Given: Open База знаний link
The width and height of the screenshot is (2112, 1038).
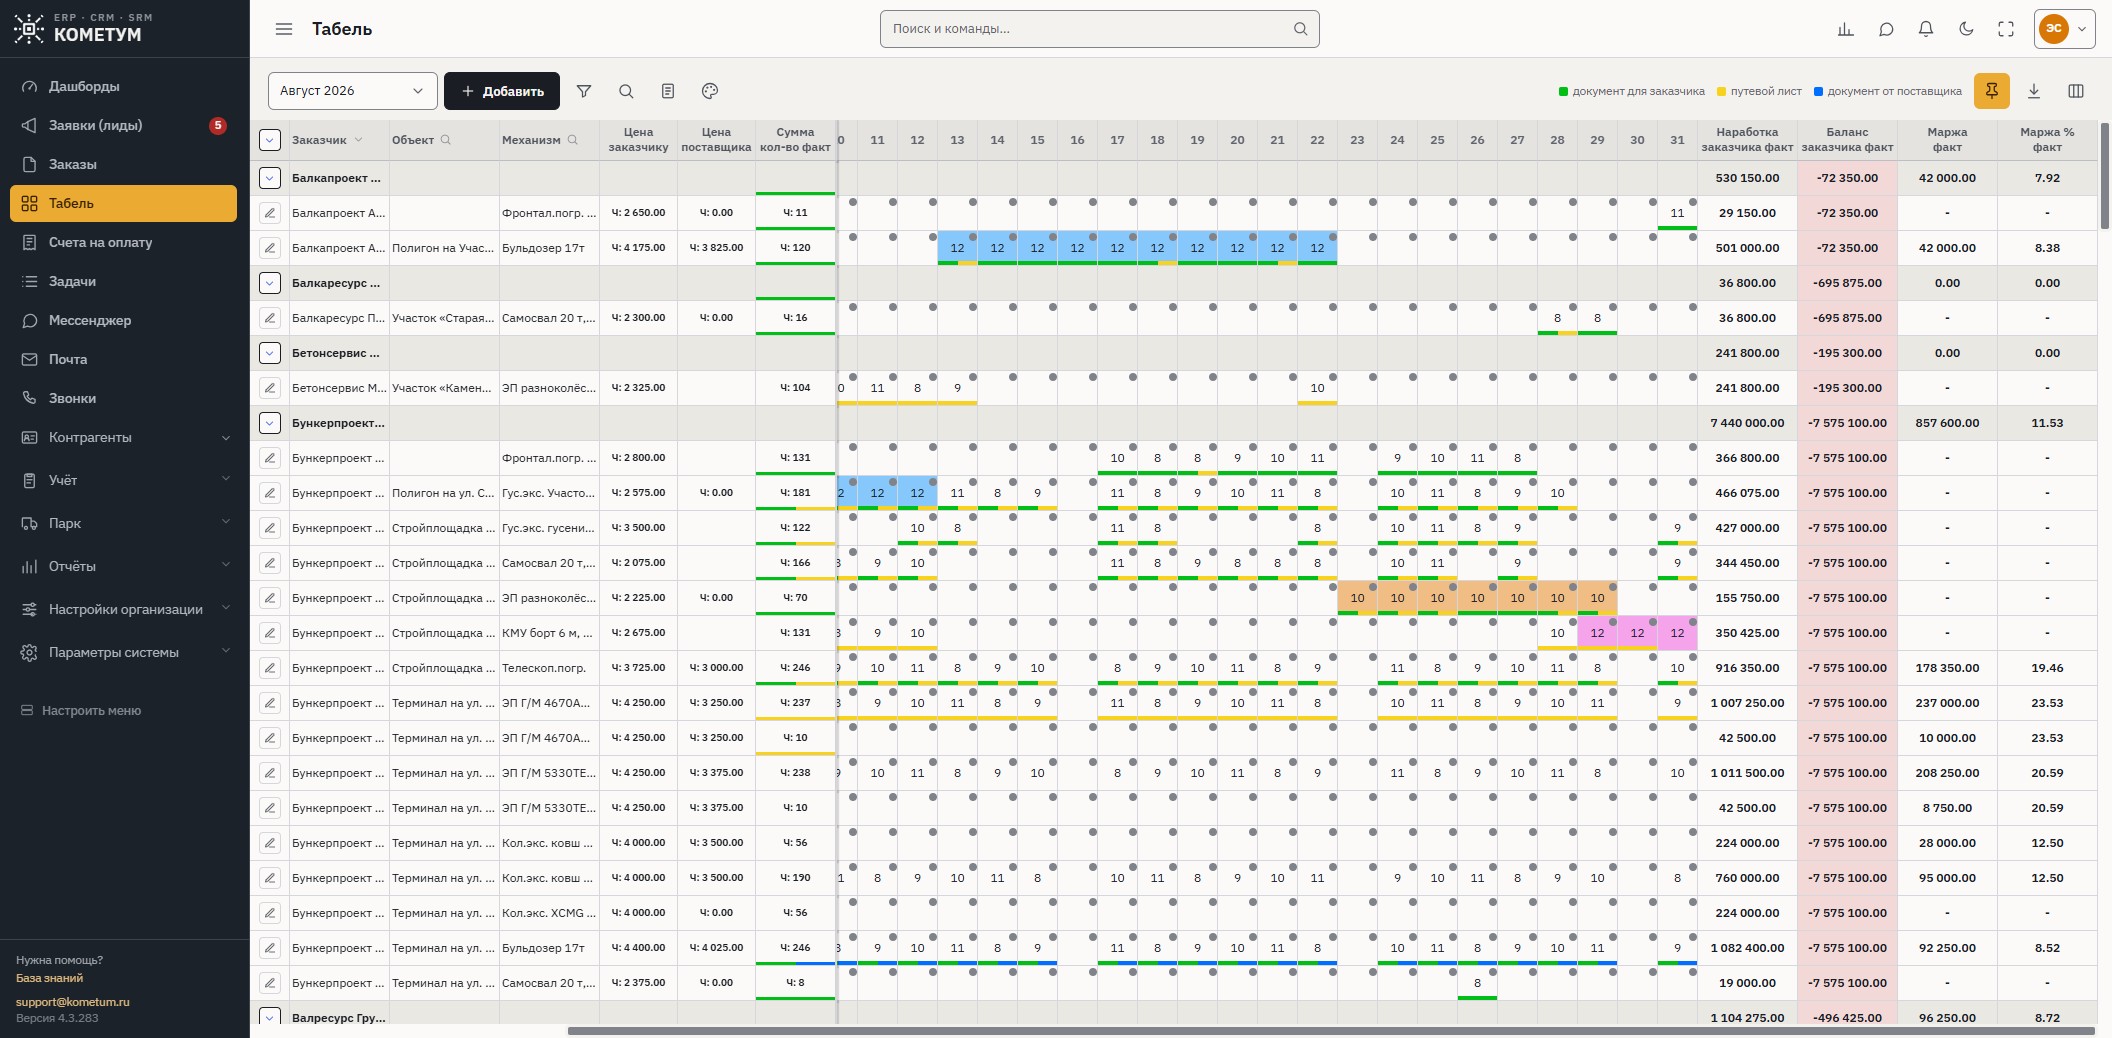Looking at the screenshot, I should click(49, 978).
